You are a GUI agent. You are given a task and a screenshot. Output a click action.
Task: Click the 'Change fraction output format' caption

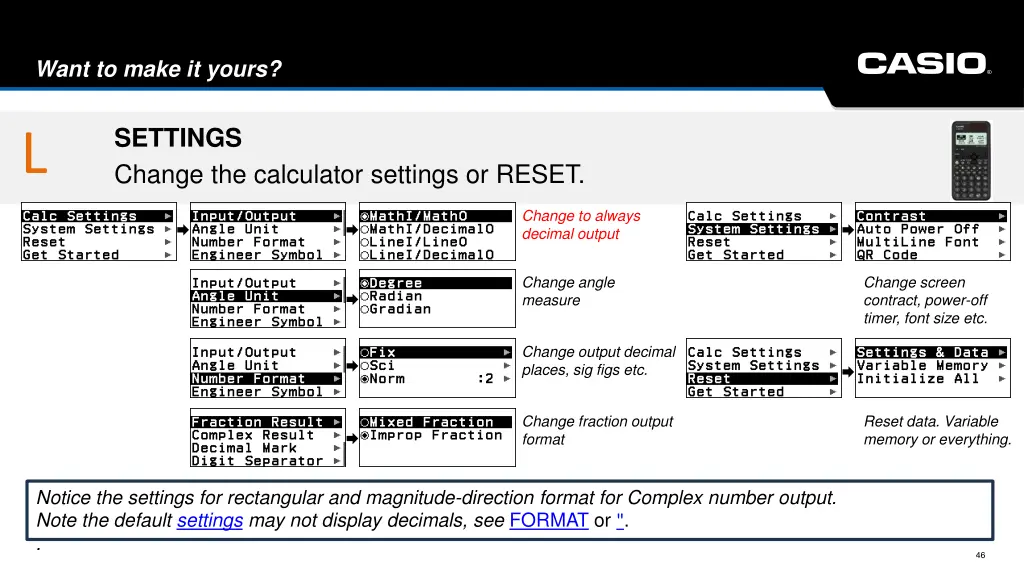click(x=598, y=430)
